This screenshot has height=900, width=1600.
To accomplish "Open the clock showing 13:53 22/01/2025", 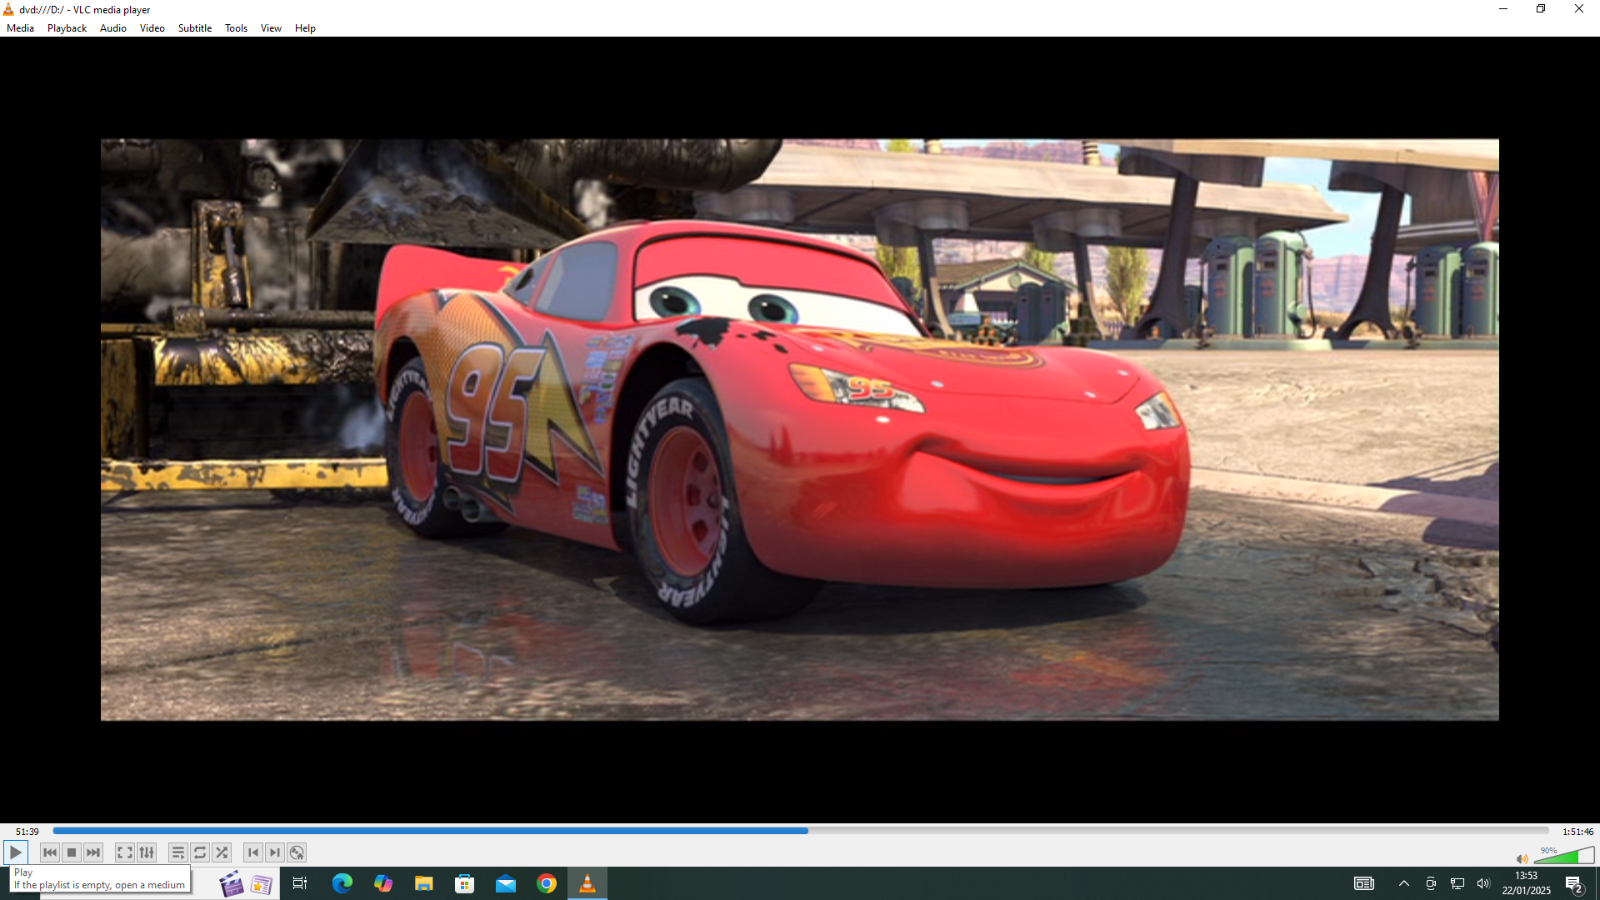I will (x=1526, y=883).
